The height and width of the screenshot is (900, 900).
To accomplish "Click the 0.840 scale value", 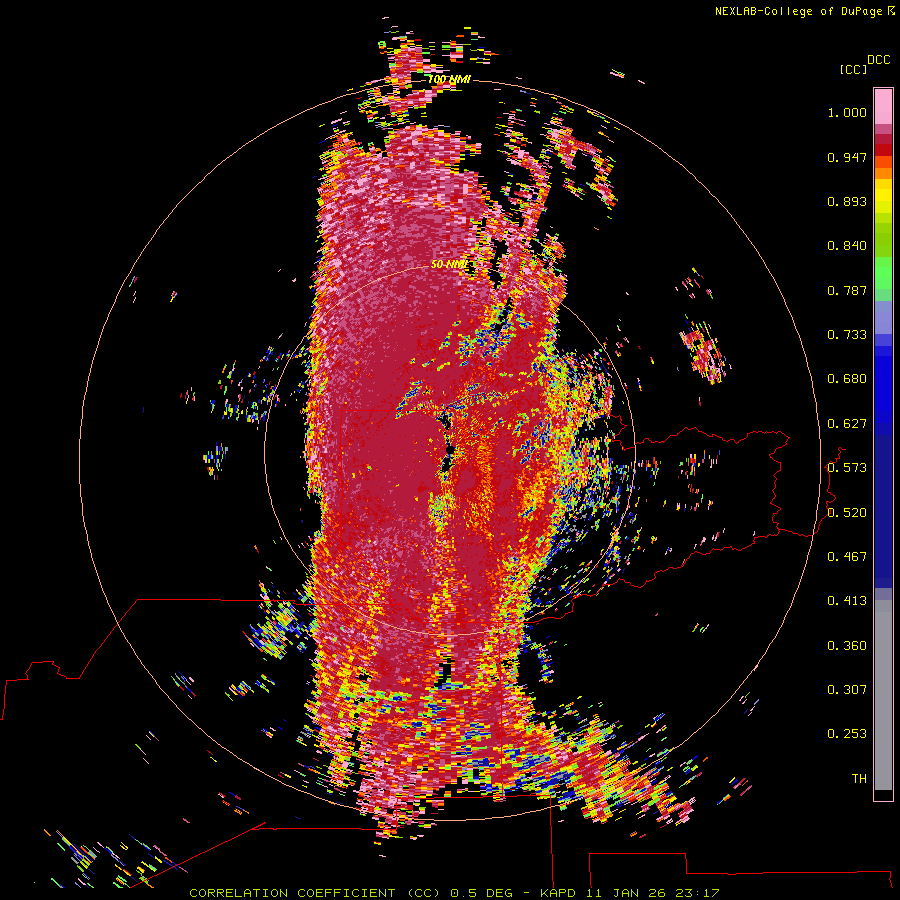I will tap(847, 246).
